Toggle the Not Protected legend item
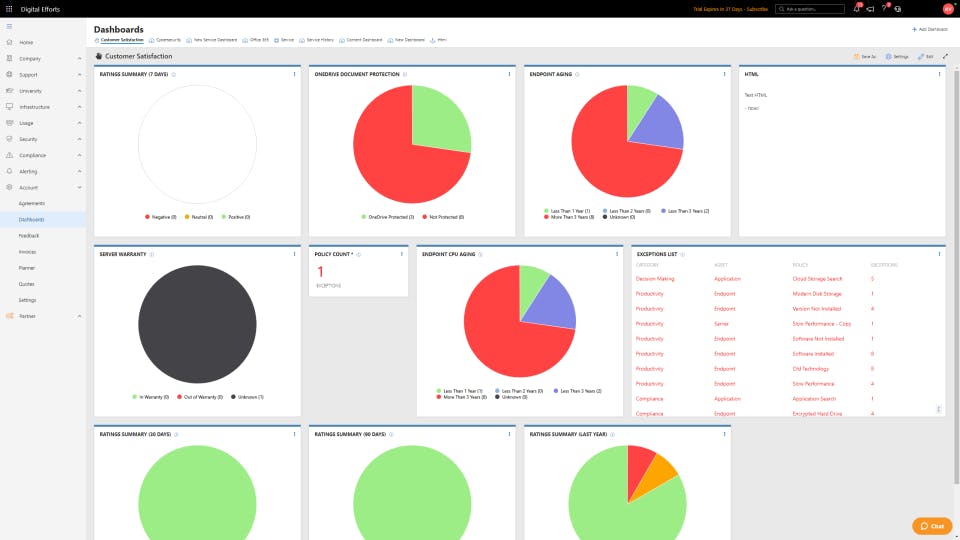The width and height of the screenshot is (960, 540). point(443,217)
